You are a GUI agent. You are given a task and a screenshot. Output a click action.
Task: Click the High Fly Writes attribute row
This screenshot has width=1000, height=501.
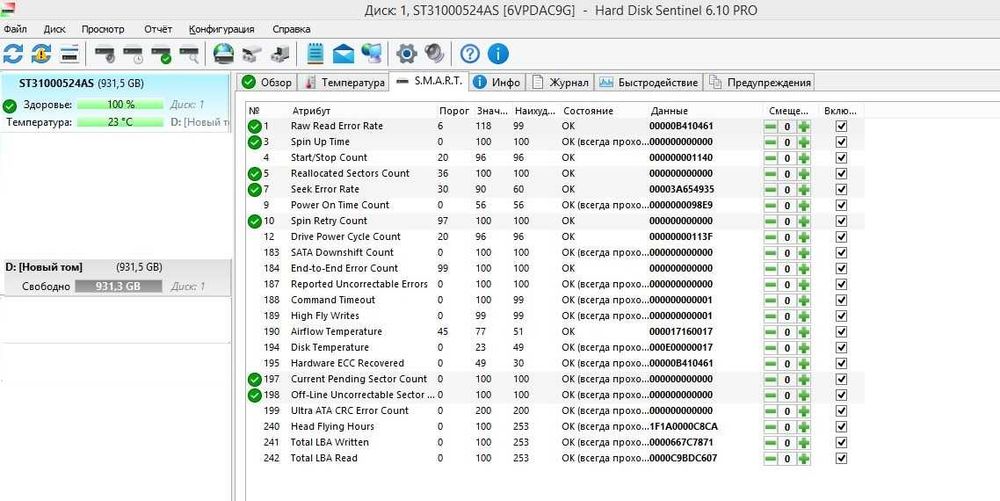coord(555,316)
